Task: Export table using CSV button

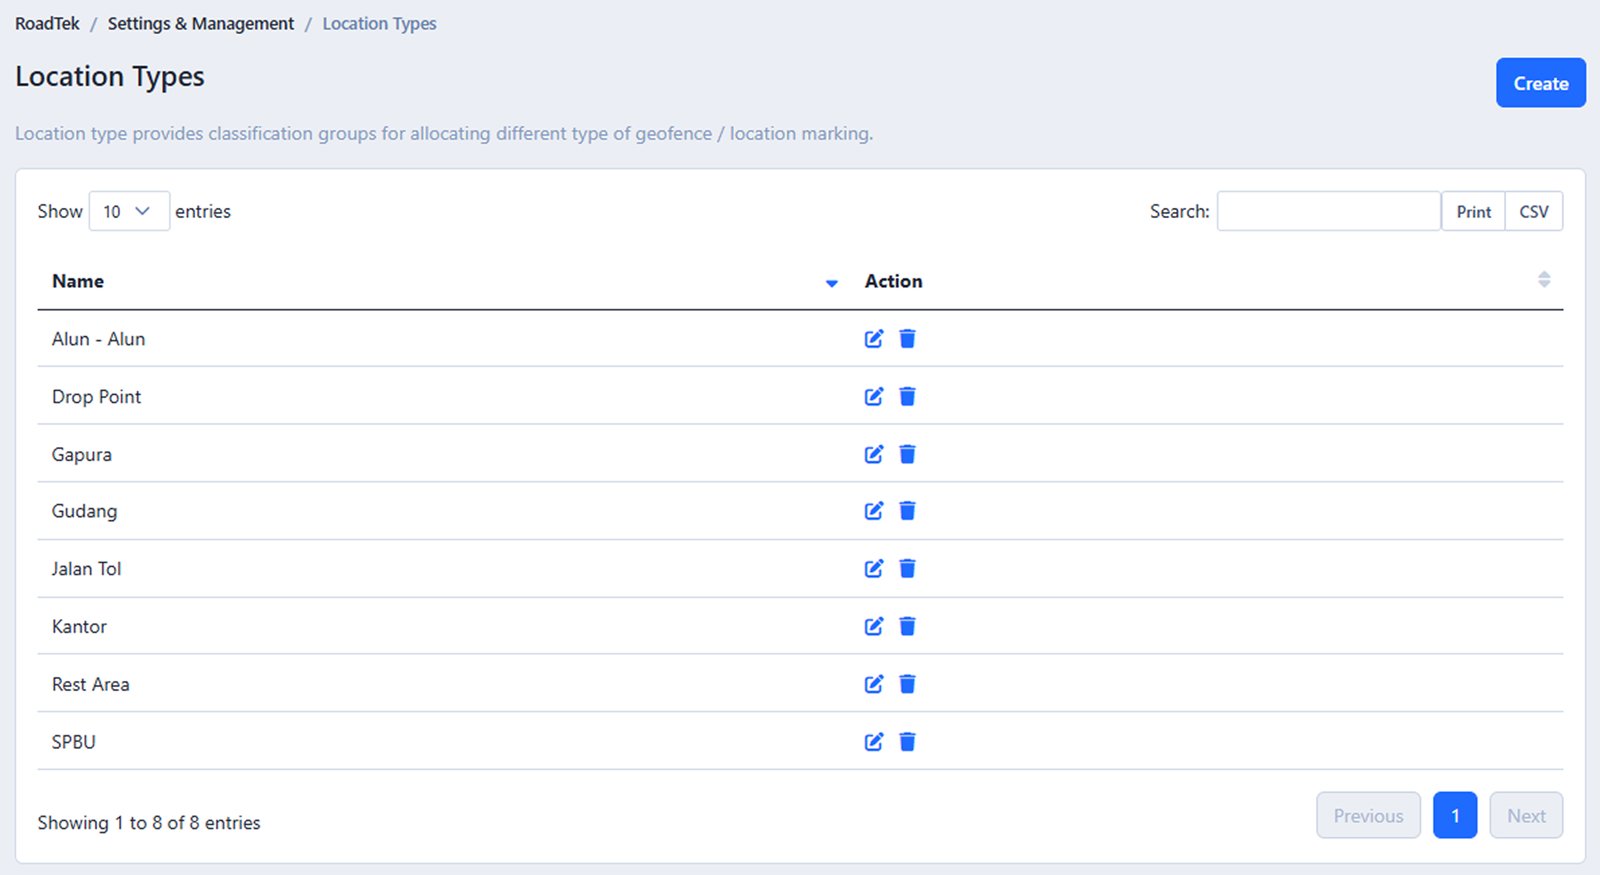Action: [1533, 211]
